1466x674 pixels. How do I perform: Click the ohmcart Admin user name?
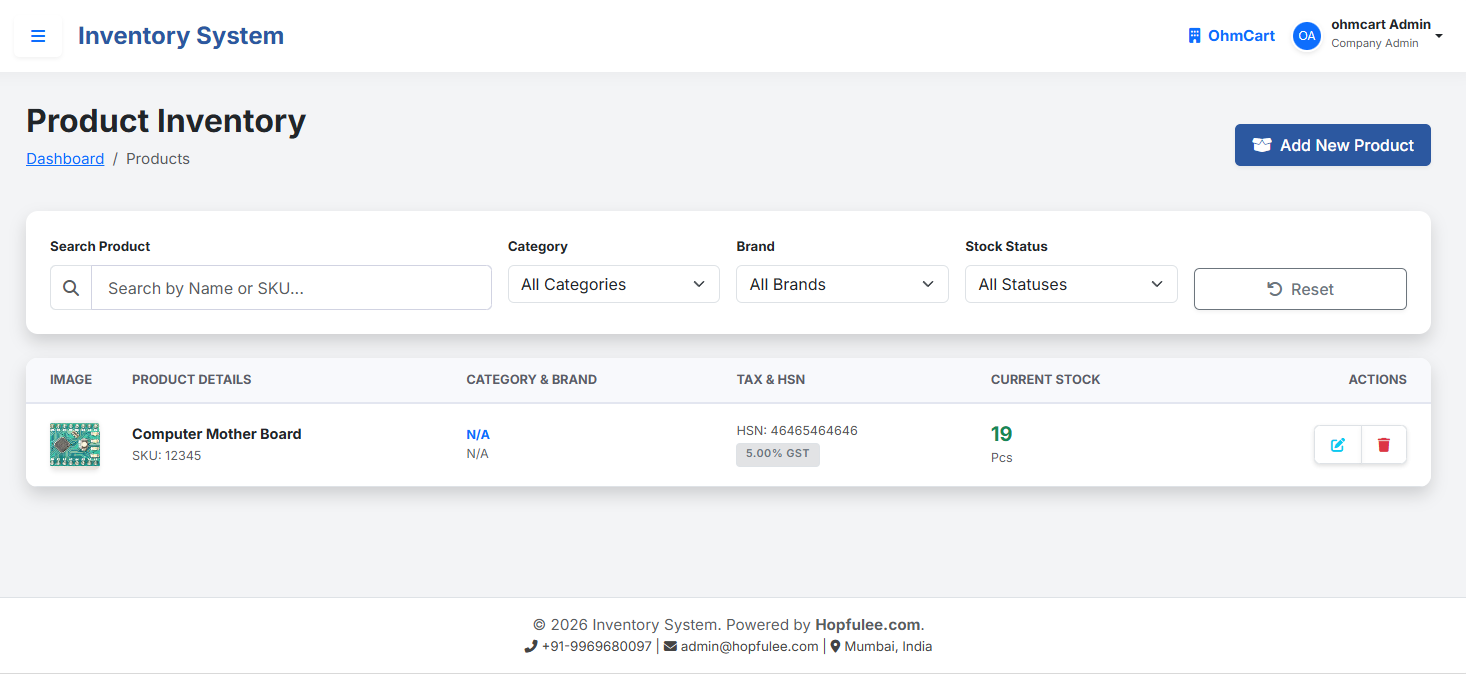[1381, 25]
